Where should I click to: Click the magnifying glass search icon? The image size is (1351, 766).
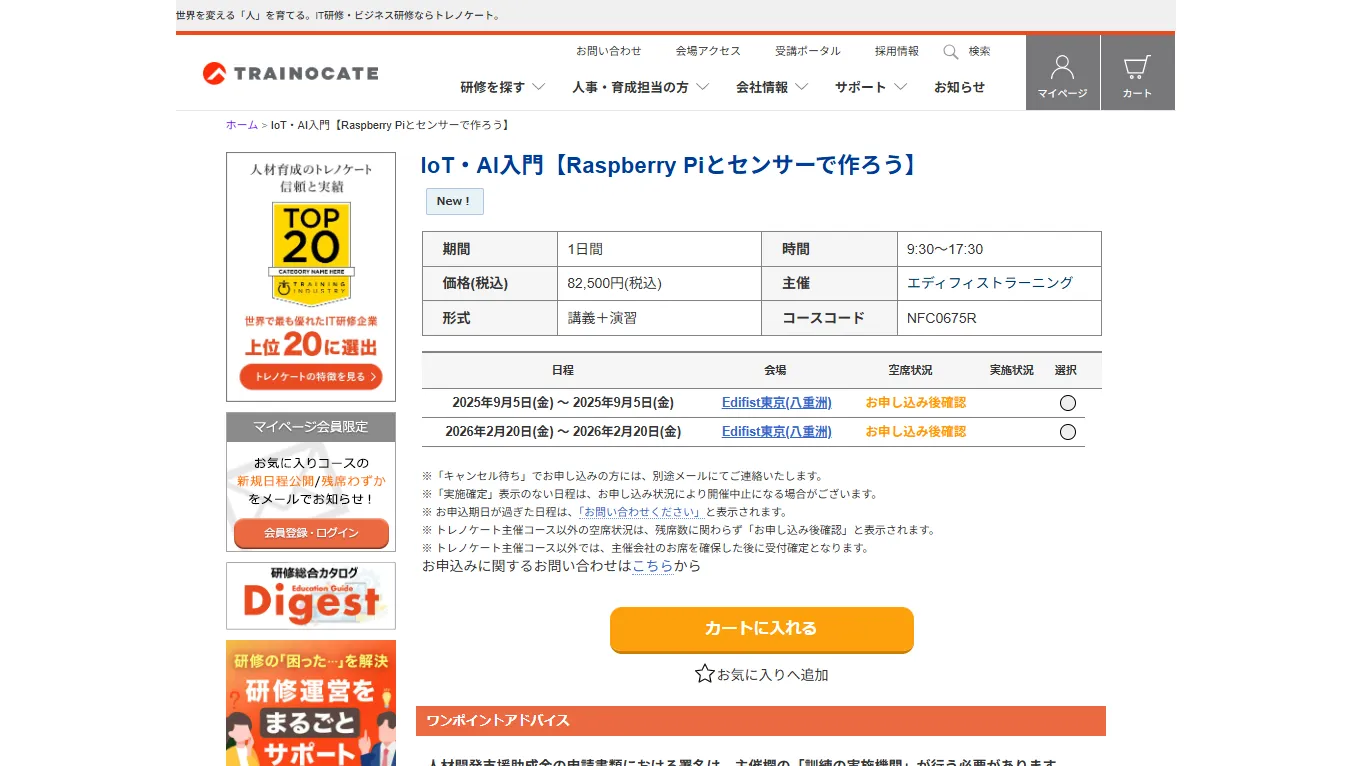click(951, 52)
